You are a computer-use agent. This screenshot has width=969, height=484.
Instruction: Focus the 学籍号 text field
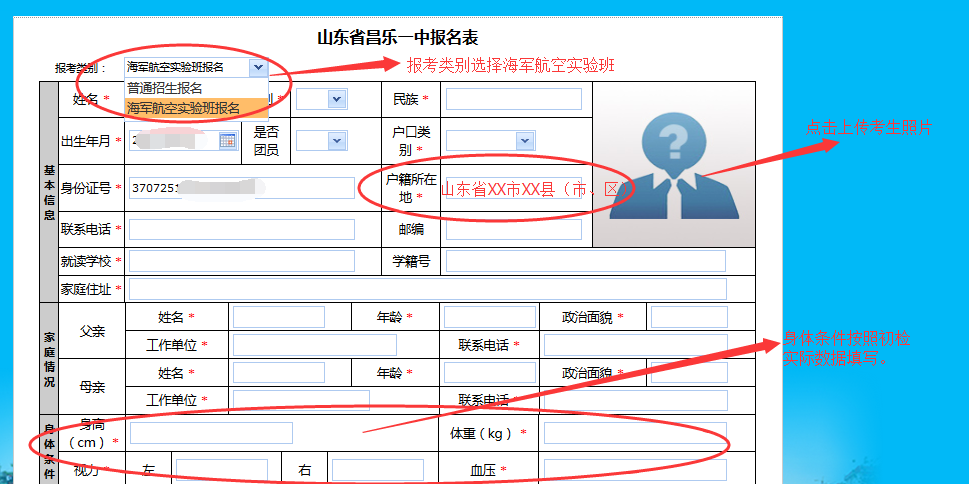[x=583, y=262]
